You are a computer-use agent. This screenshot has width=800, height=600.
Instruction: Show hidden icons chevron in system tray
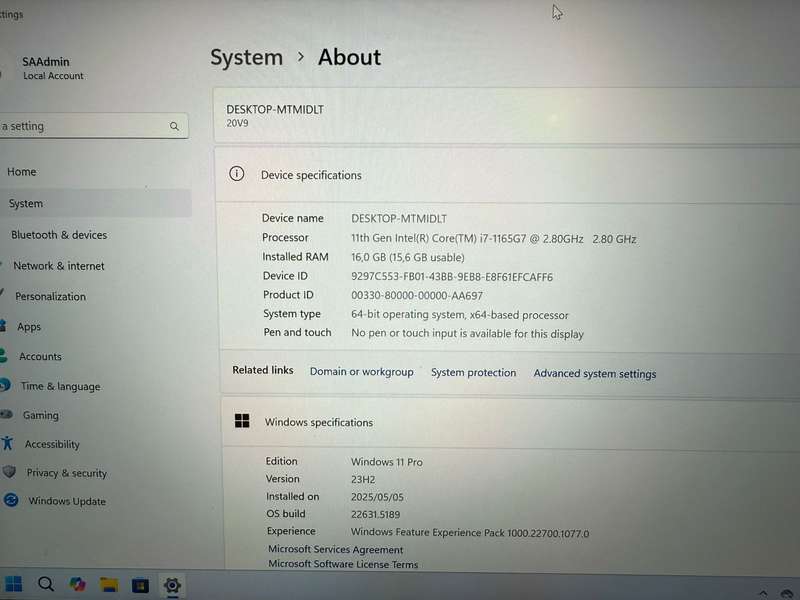(763, 592)
